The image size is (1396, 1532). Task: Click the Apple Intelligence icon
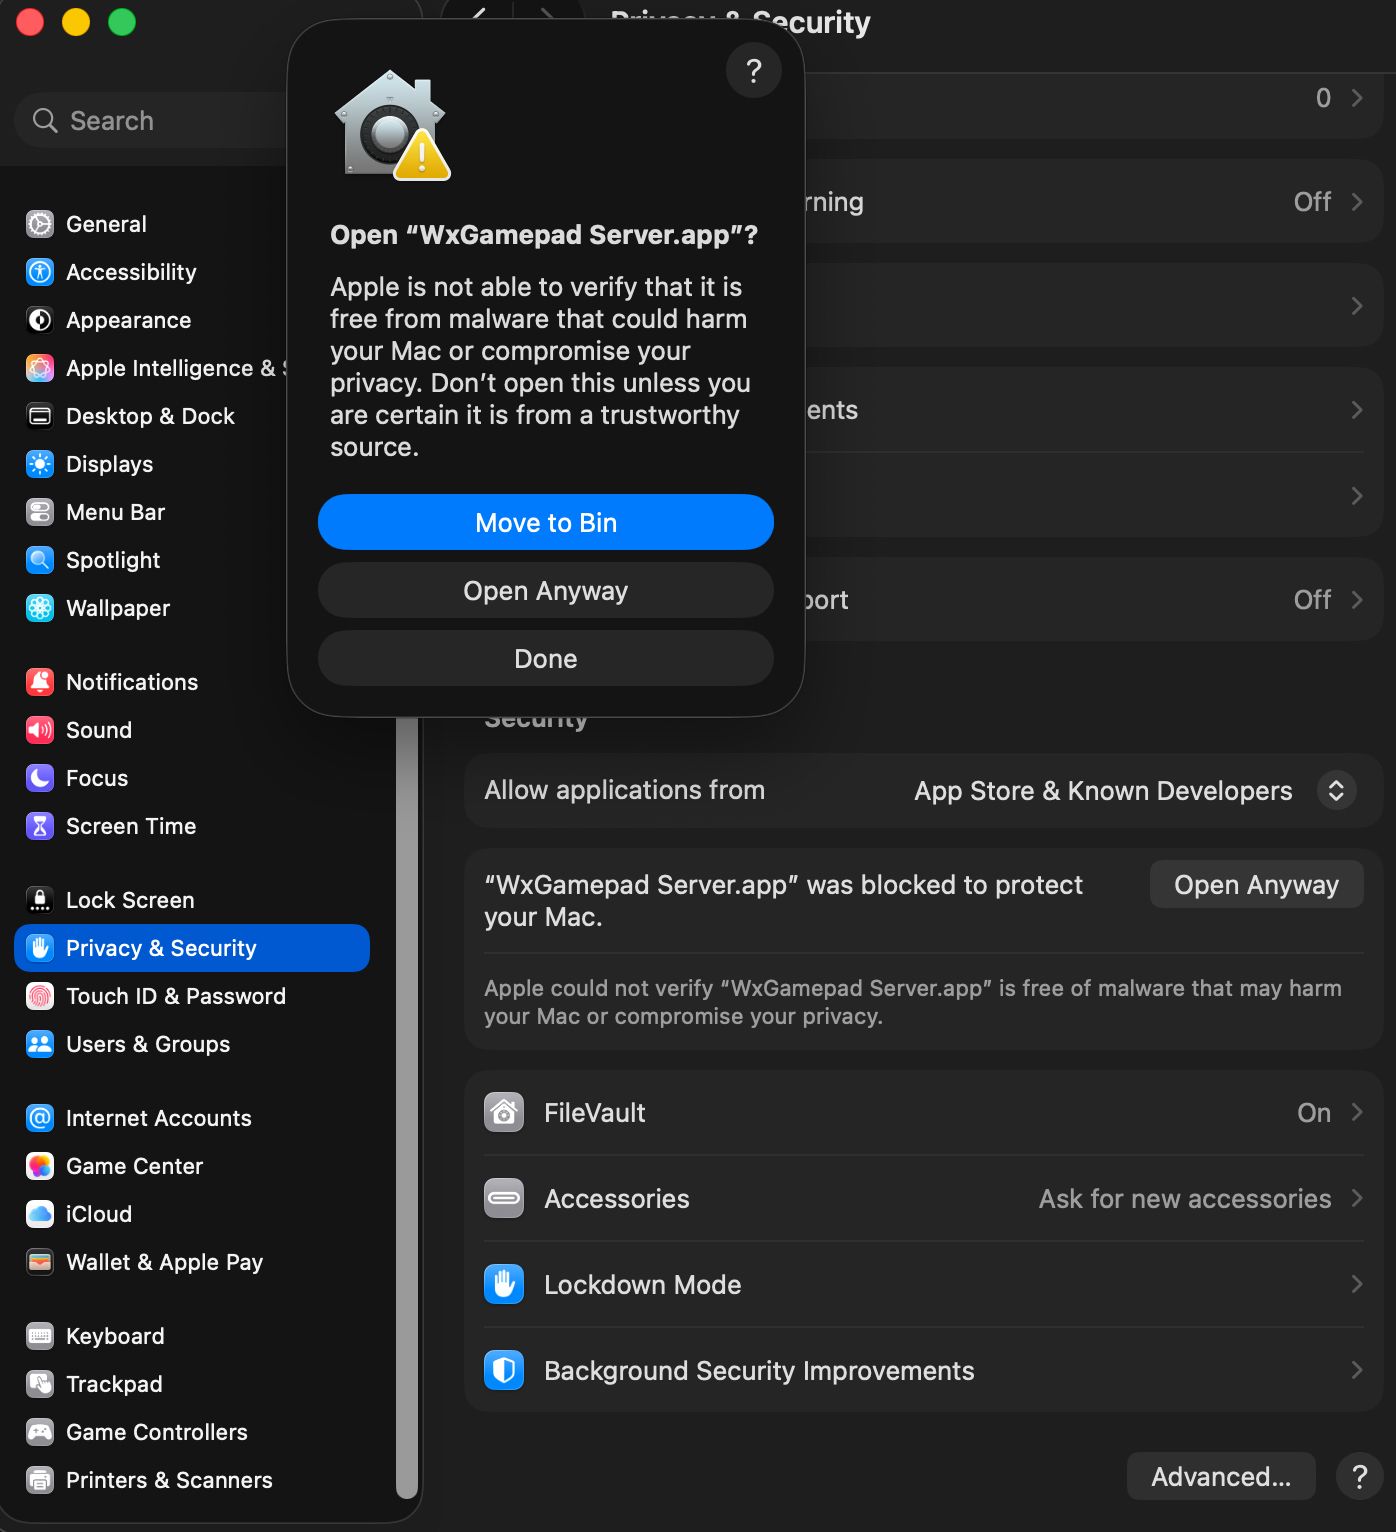[x=40, y=368]
